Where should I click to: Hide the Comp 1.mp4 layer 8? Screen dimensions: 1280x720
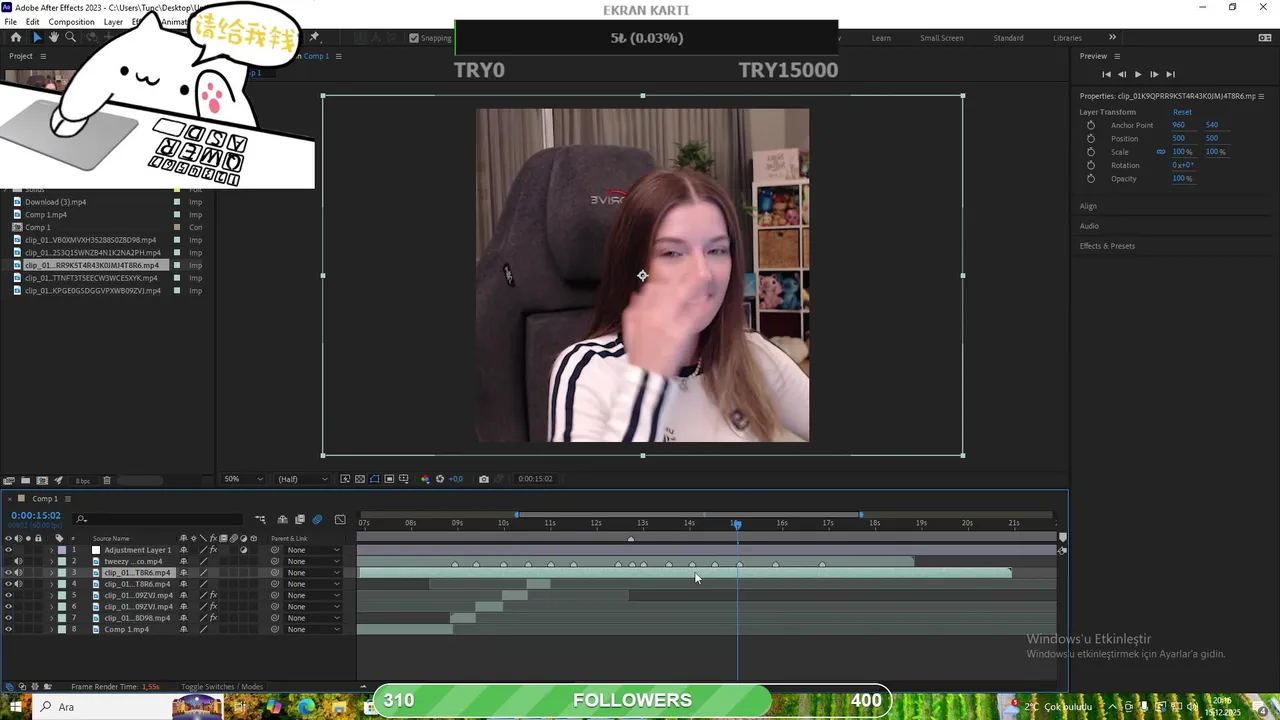click(x=9, y=629)
